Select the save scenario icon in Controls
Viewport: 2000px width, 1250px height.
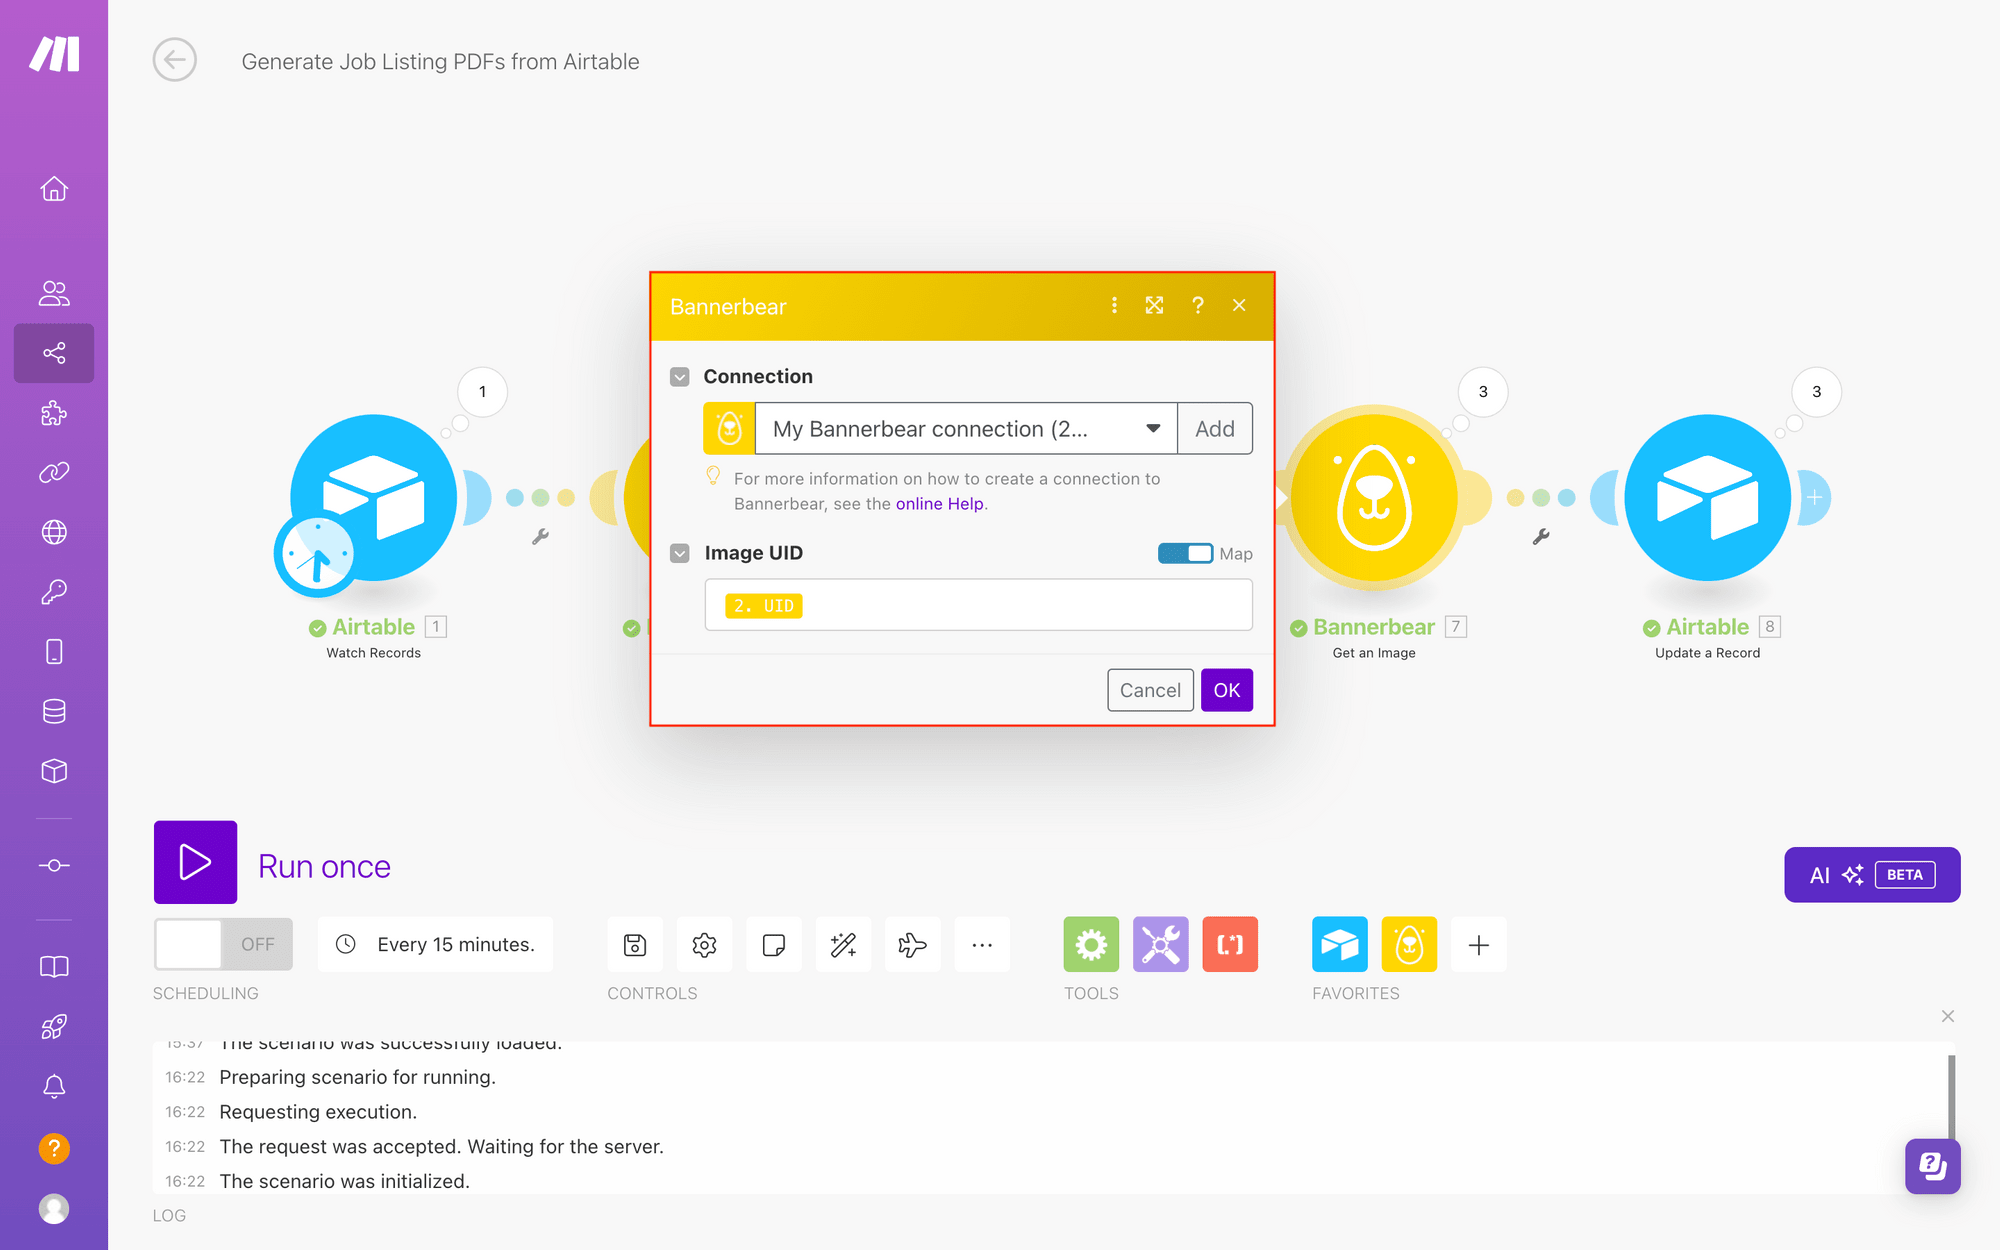point(634,944)
